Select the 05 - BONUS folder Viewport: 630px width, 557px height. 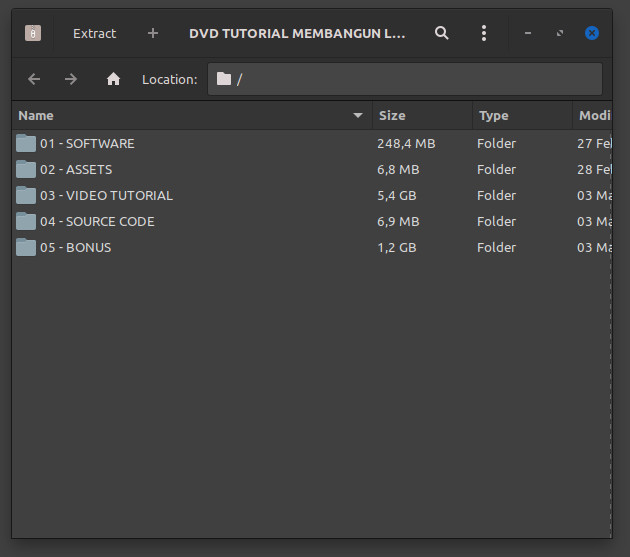tap(75, 247)
